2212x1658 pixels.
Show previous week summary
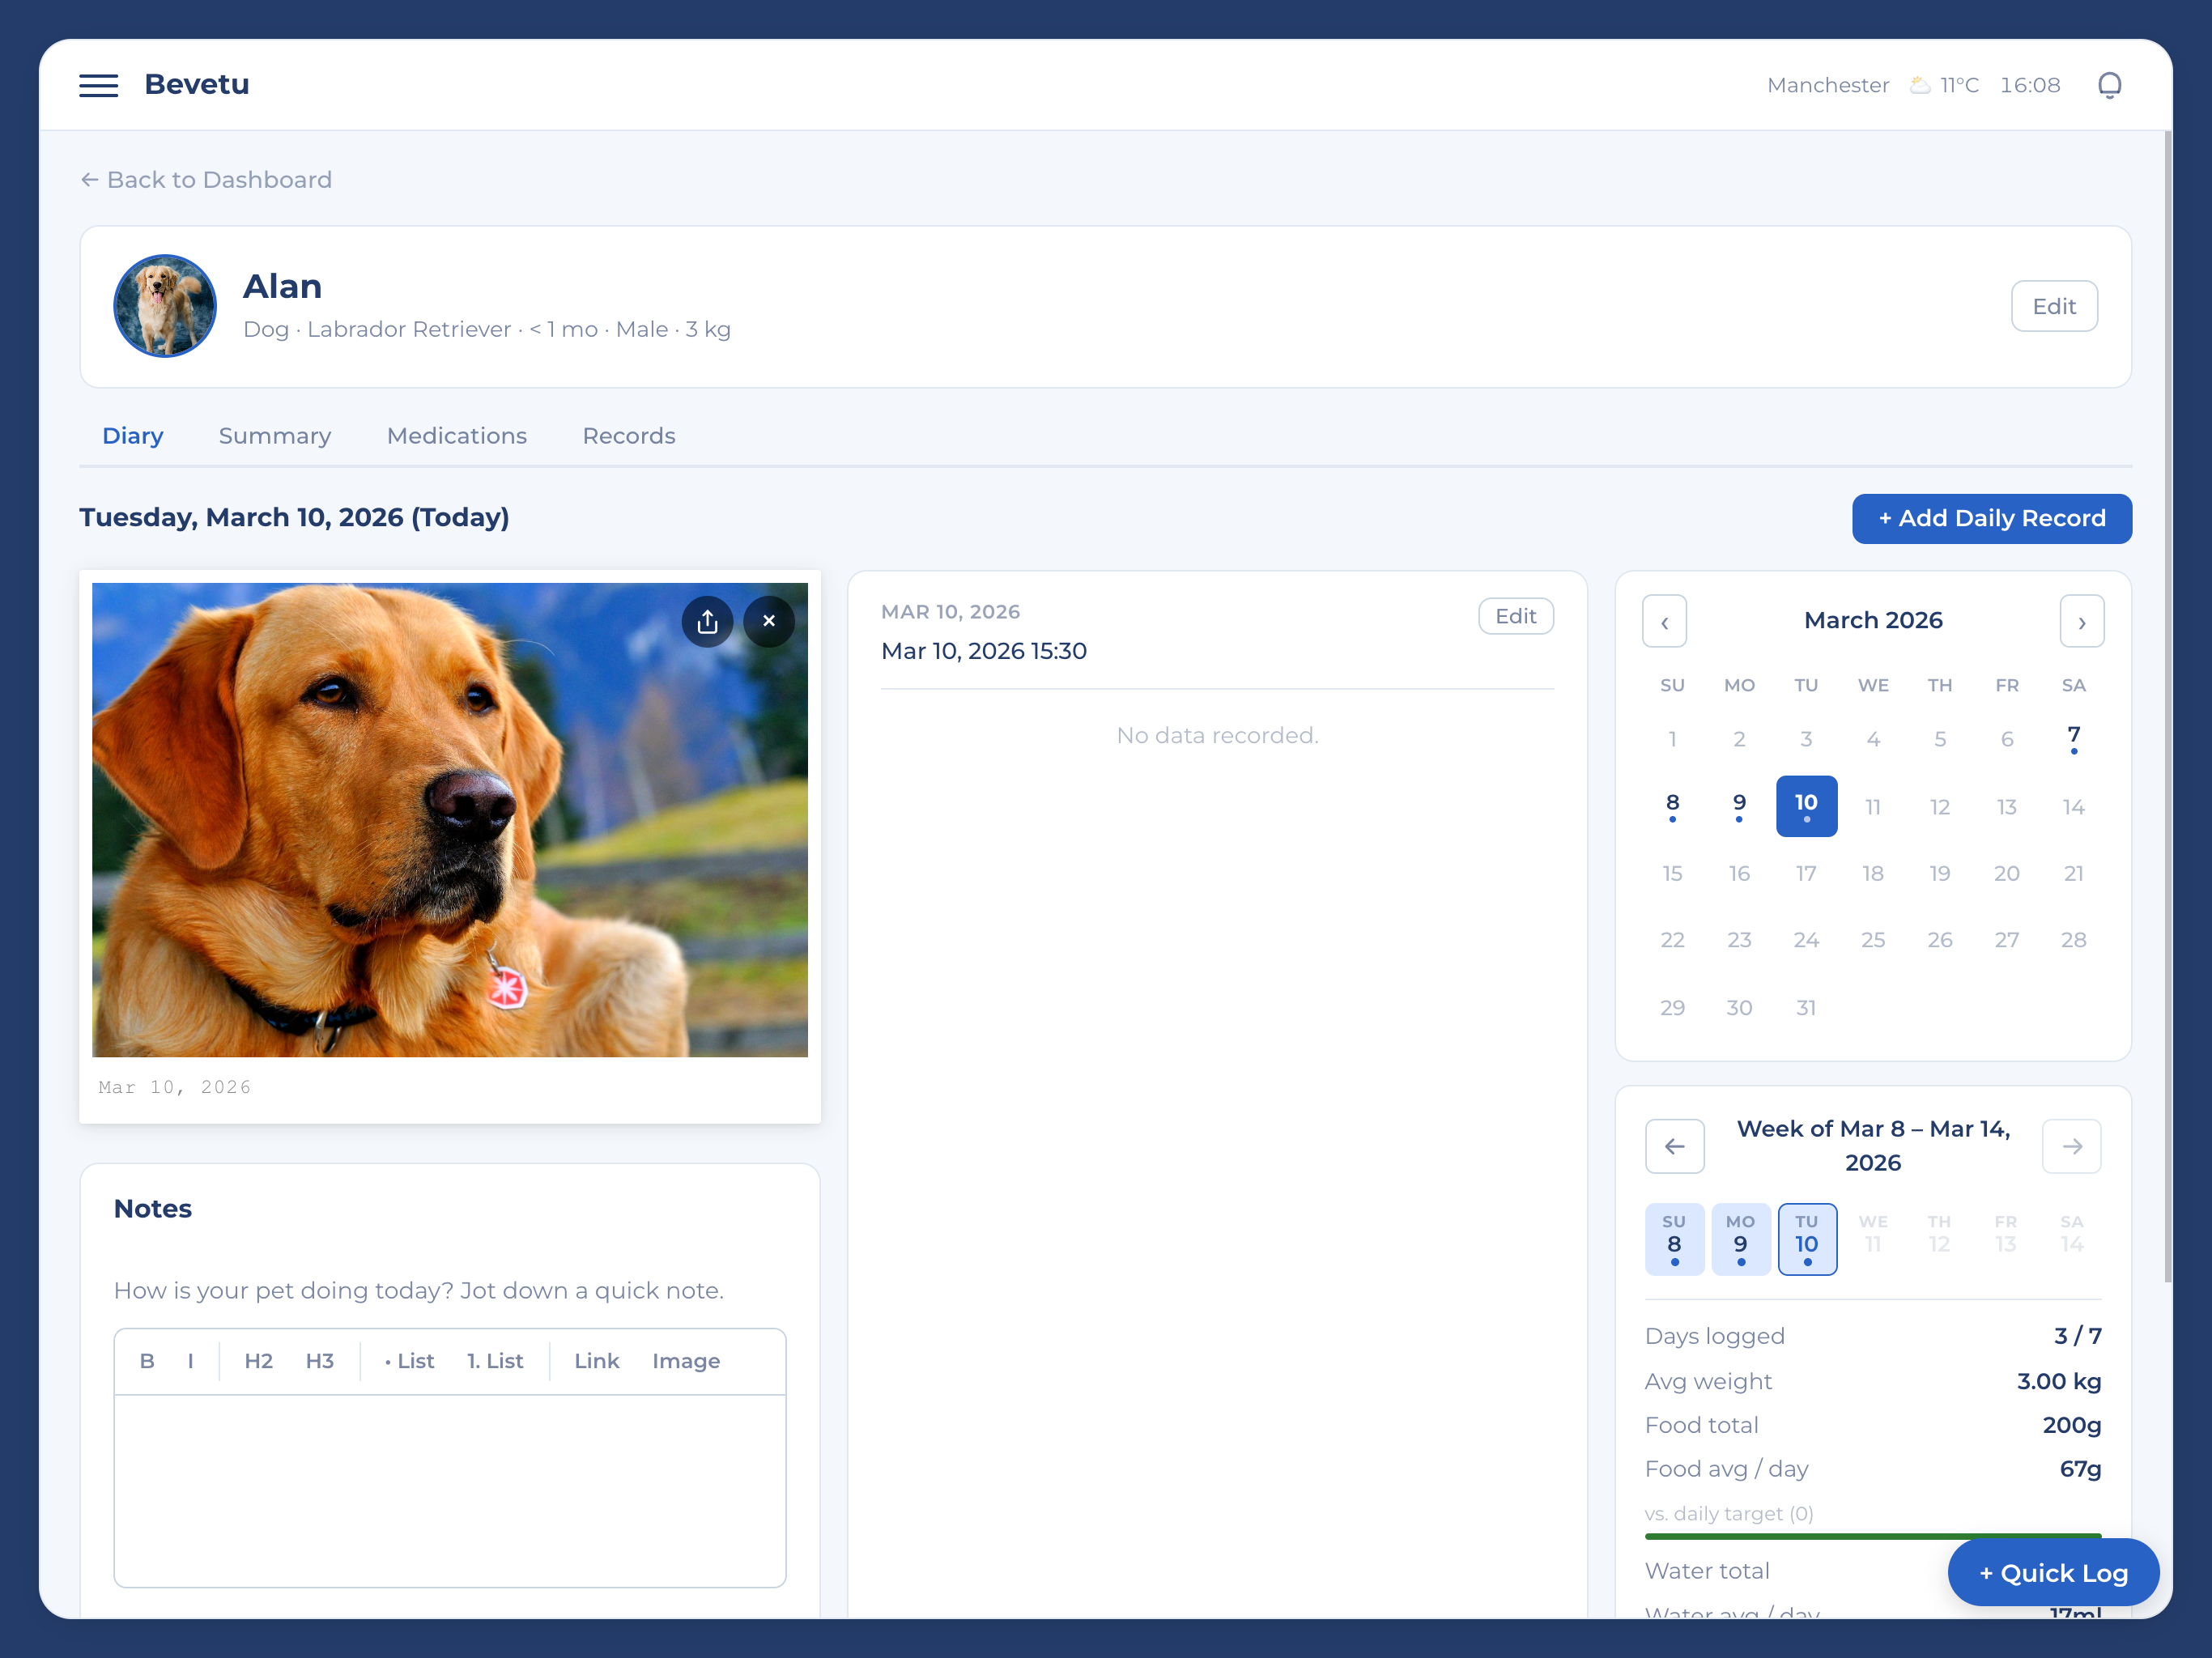coord(1674,1146)
